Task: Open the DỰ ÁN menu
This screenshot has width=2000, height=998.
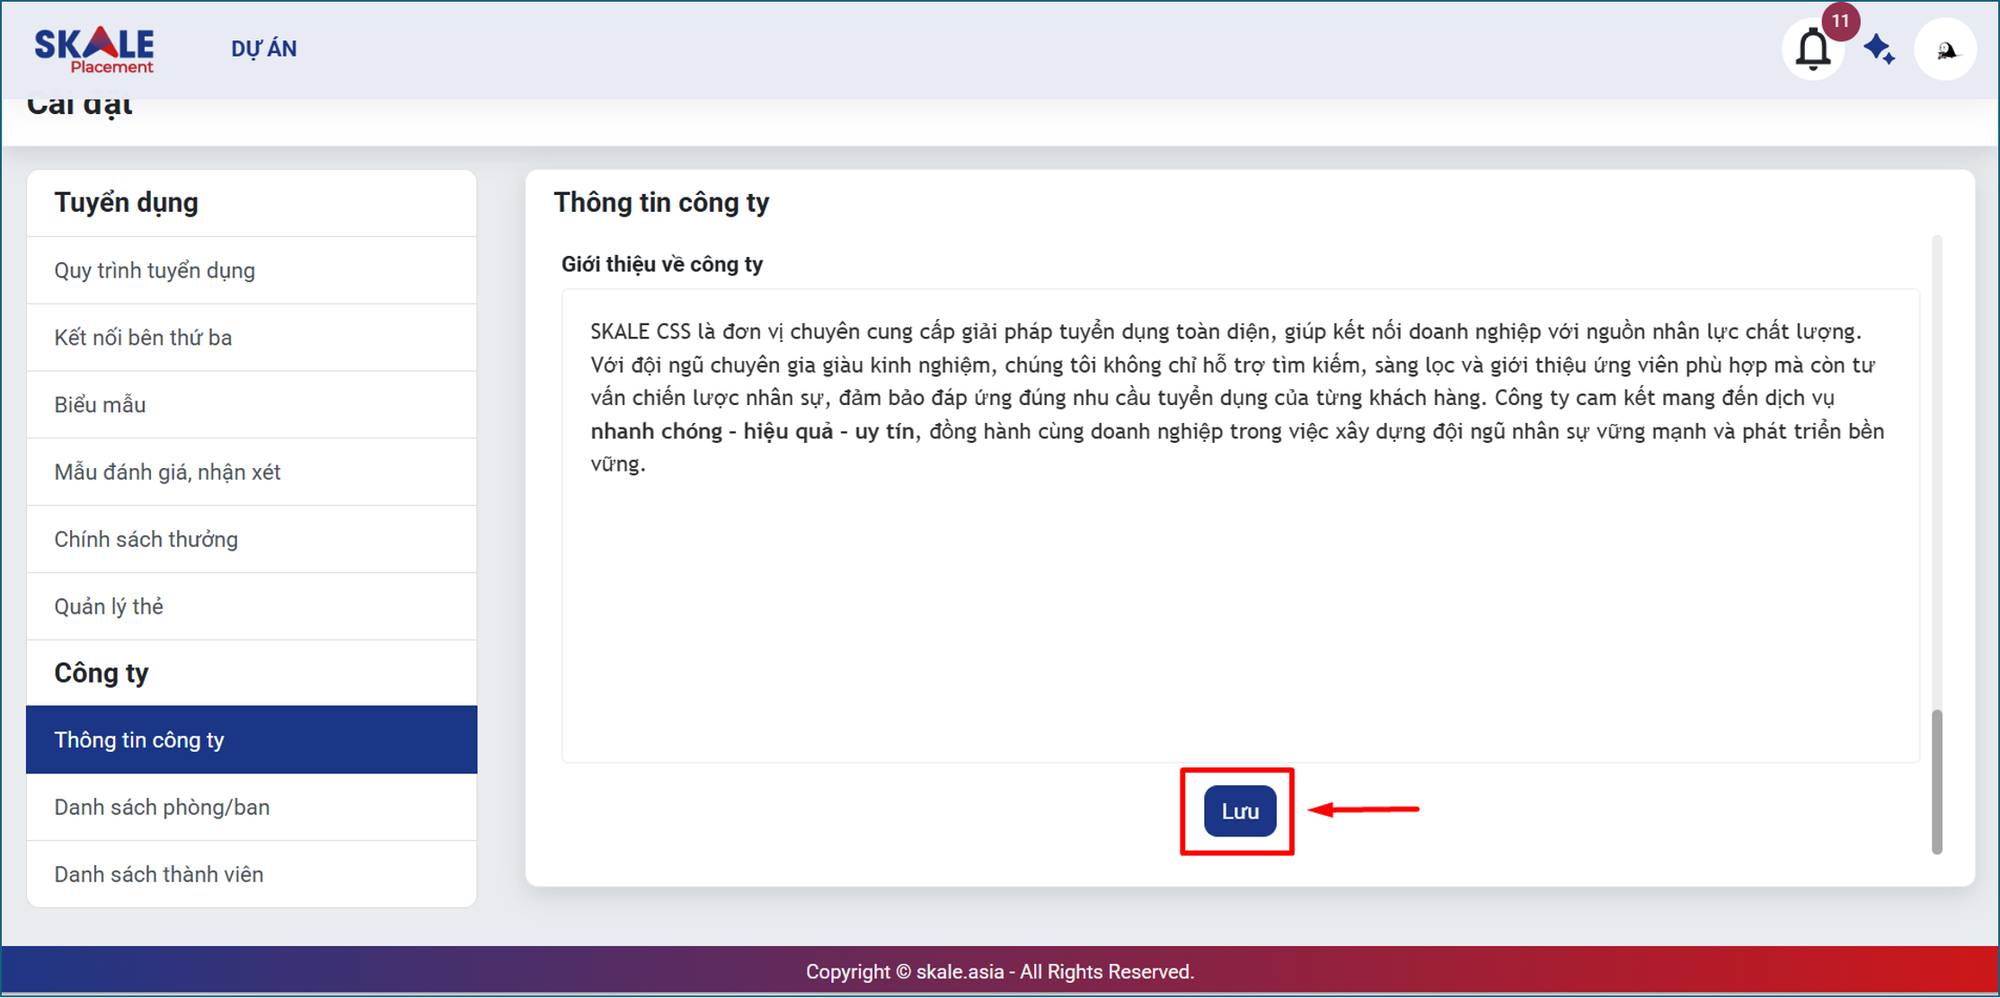Action: point(264,49)
